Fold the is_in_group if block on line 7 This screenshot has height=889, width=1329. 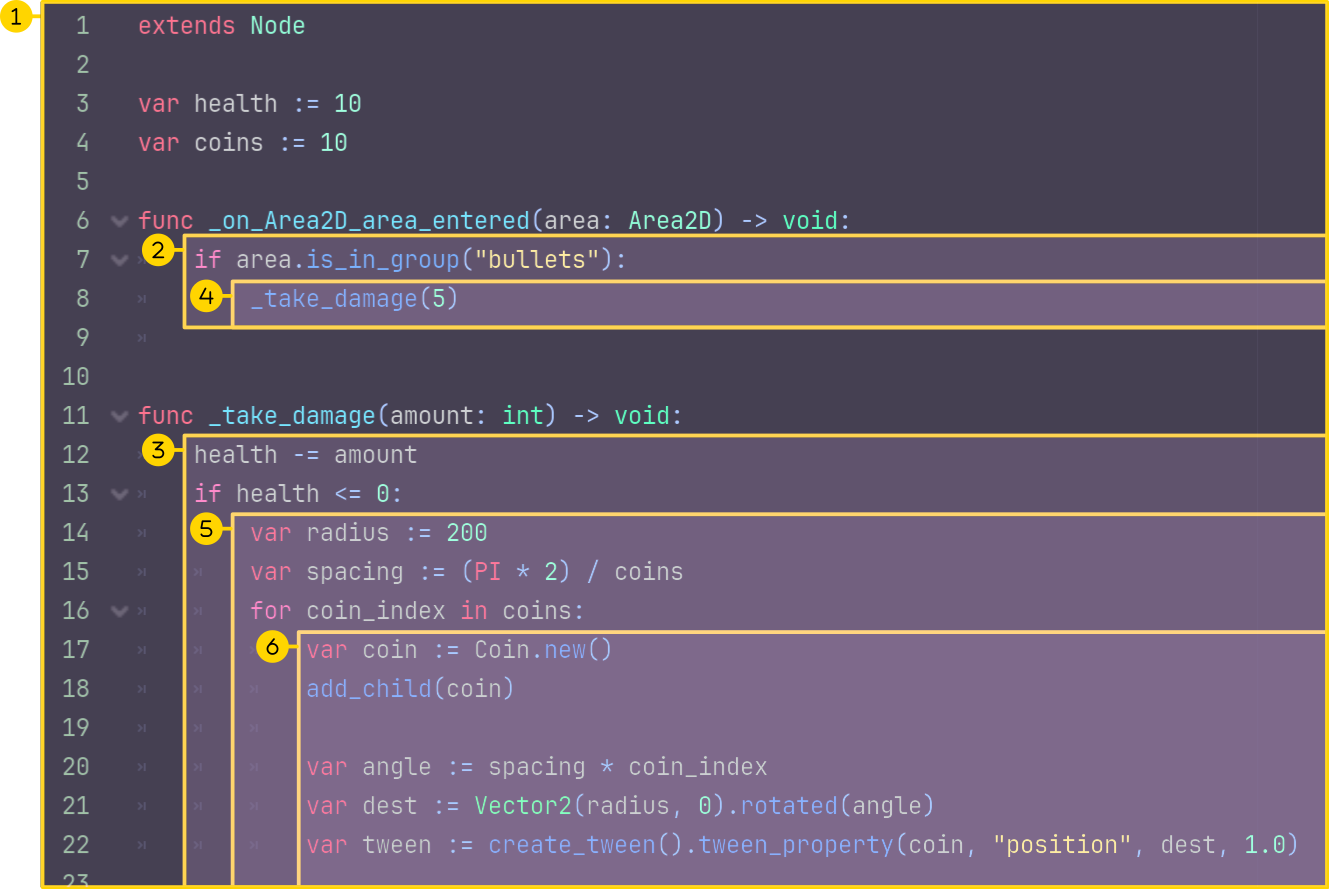point(120,260)
